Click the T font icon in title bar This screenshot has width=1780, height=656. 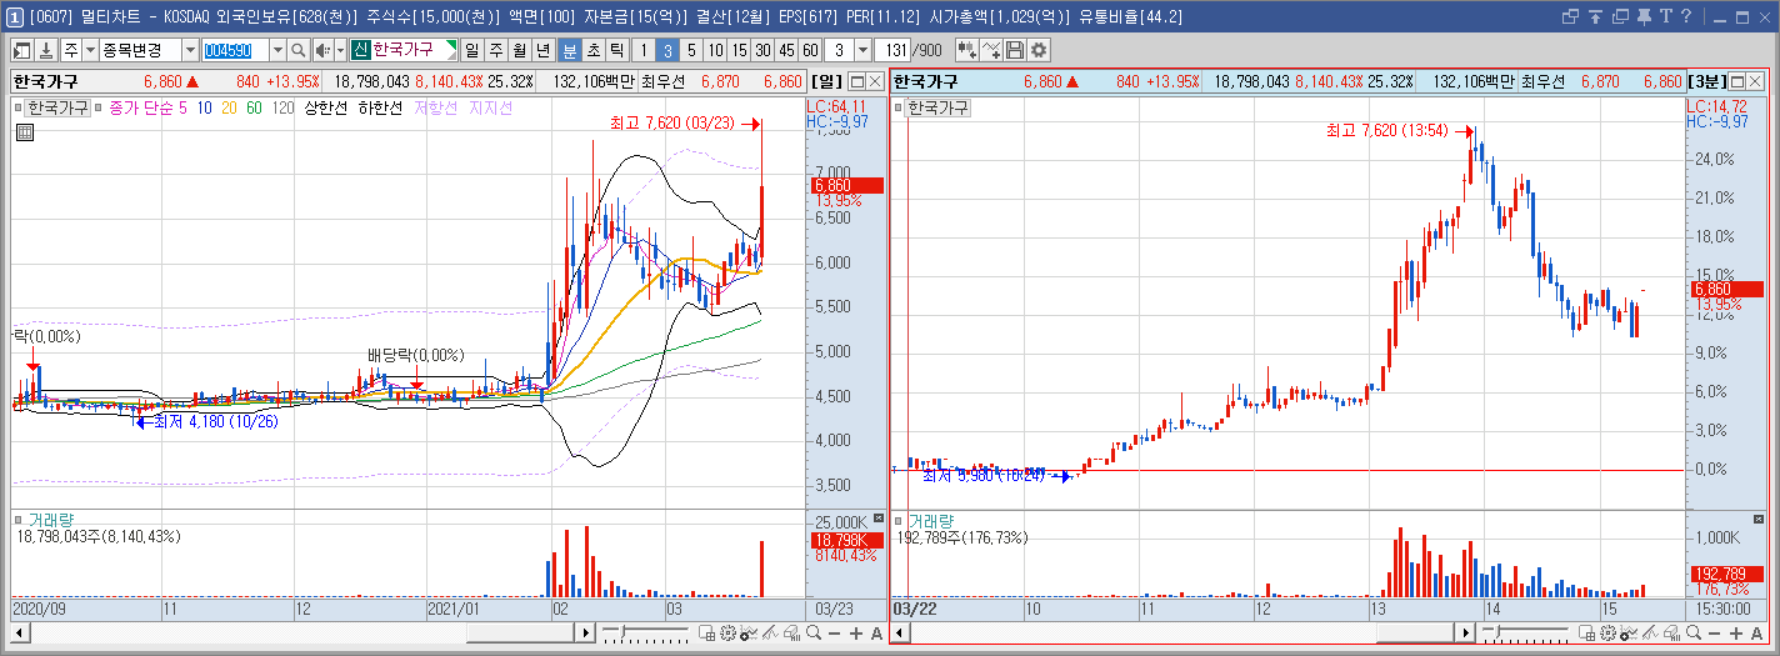1665,16
